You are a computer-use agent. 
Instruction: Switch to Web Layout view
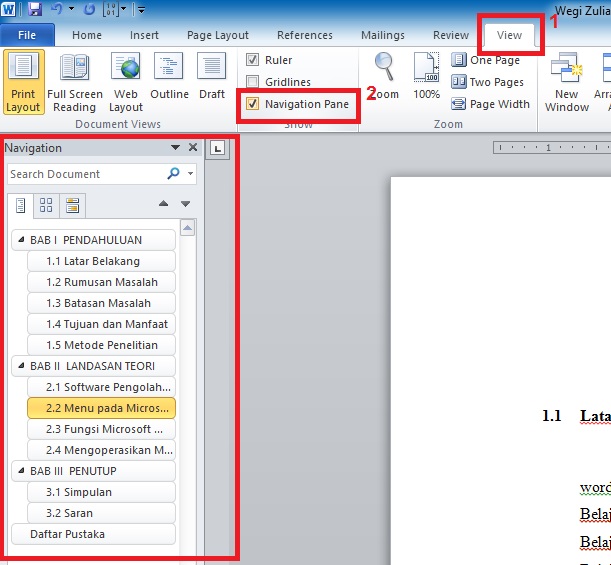tap(125, 82)
